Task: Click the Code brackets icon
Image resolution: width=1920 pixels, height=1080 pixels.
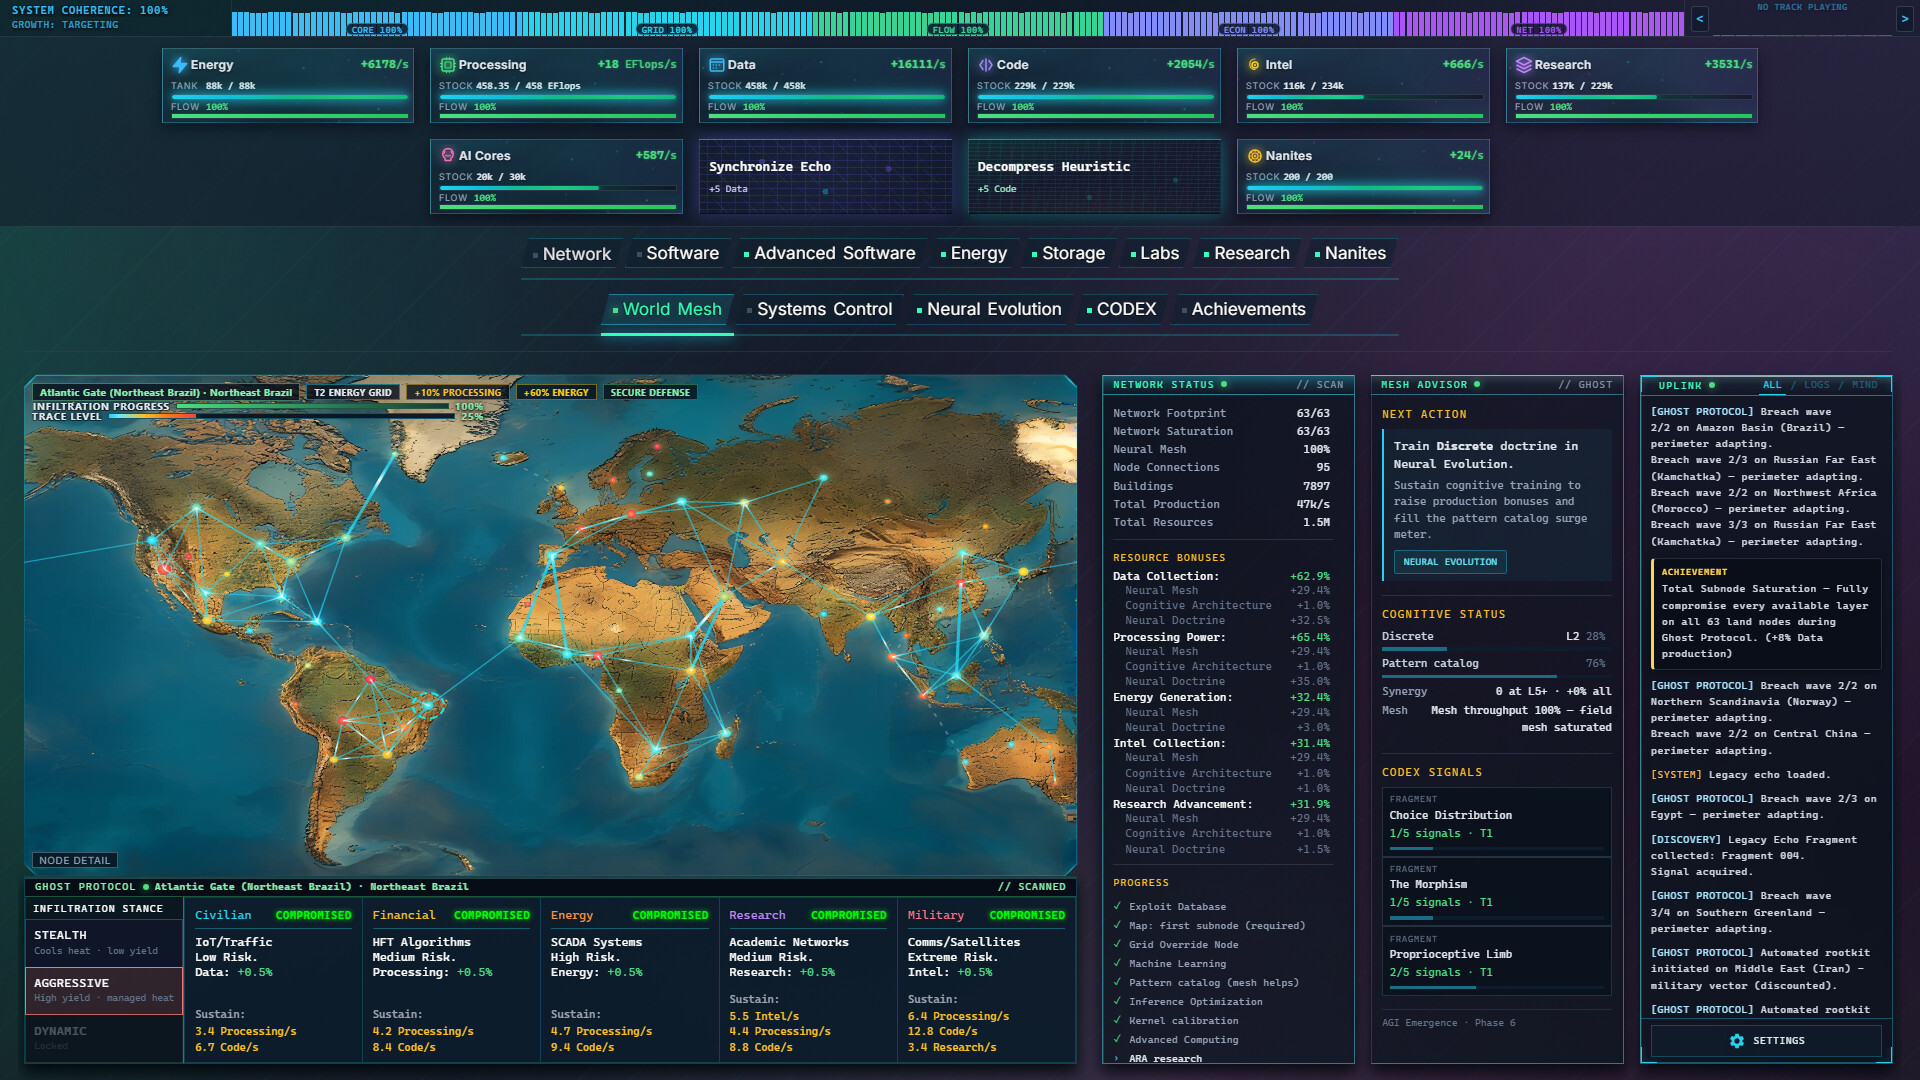Action: pos(986,65)
